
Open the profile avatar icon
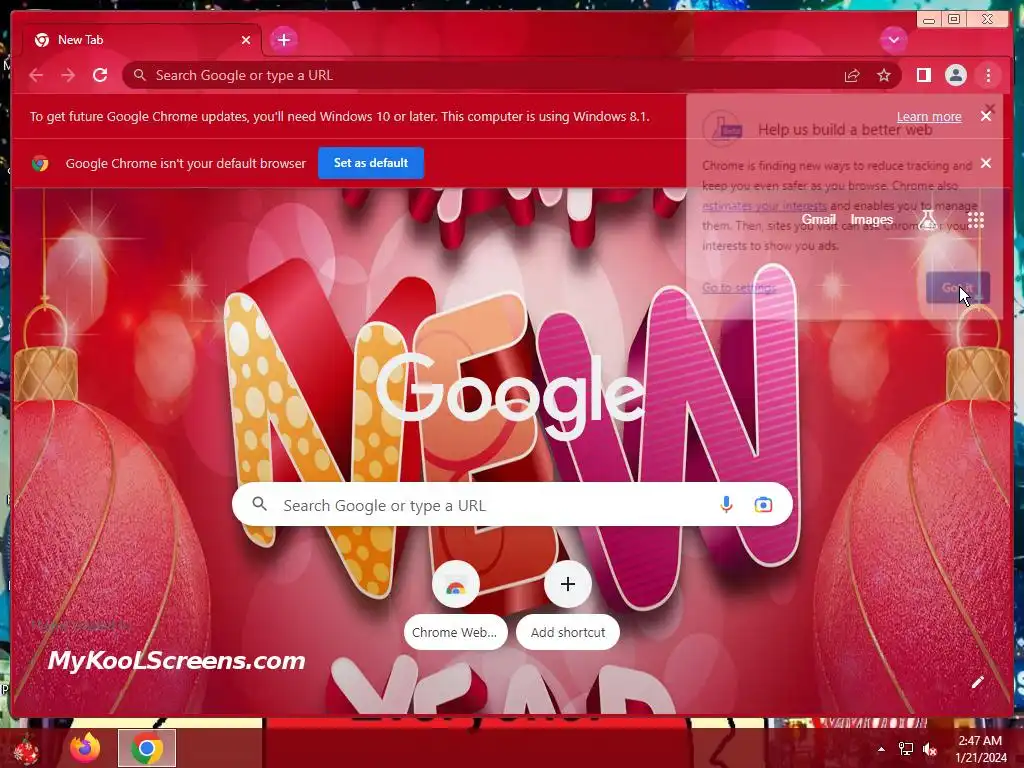tap(955, 76)
